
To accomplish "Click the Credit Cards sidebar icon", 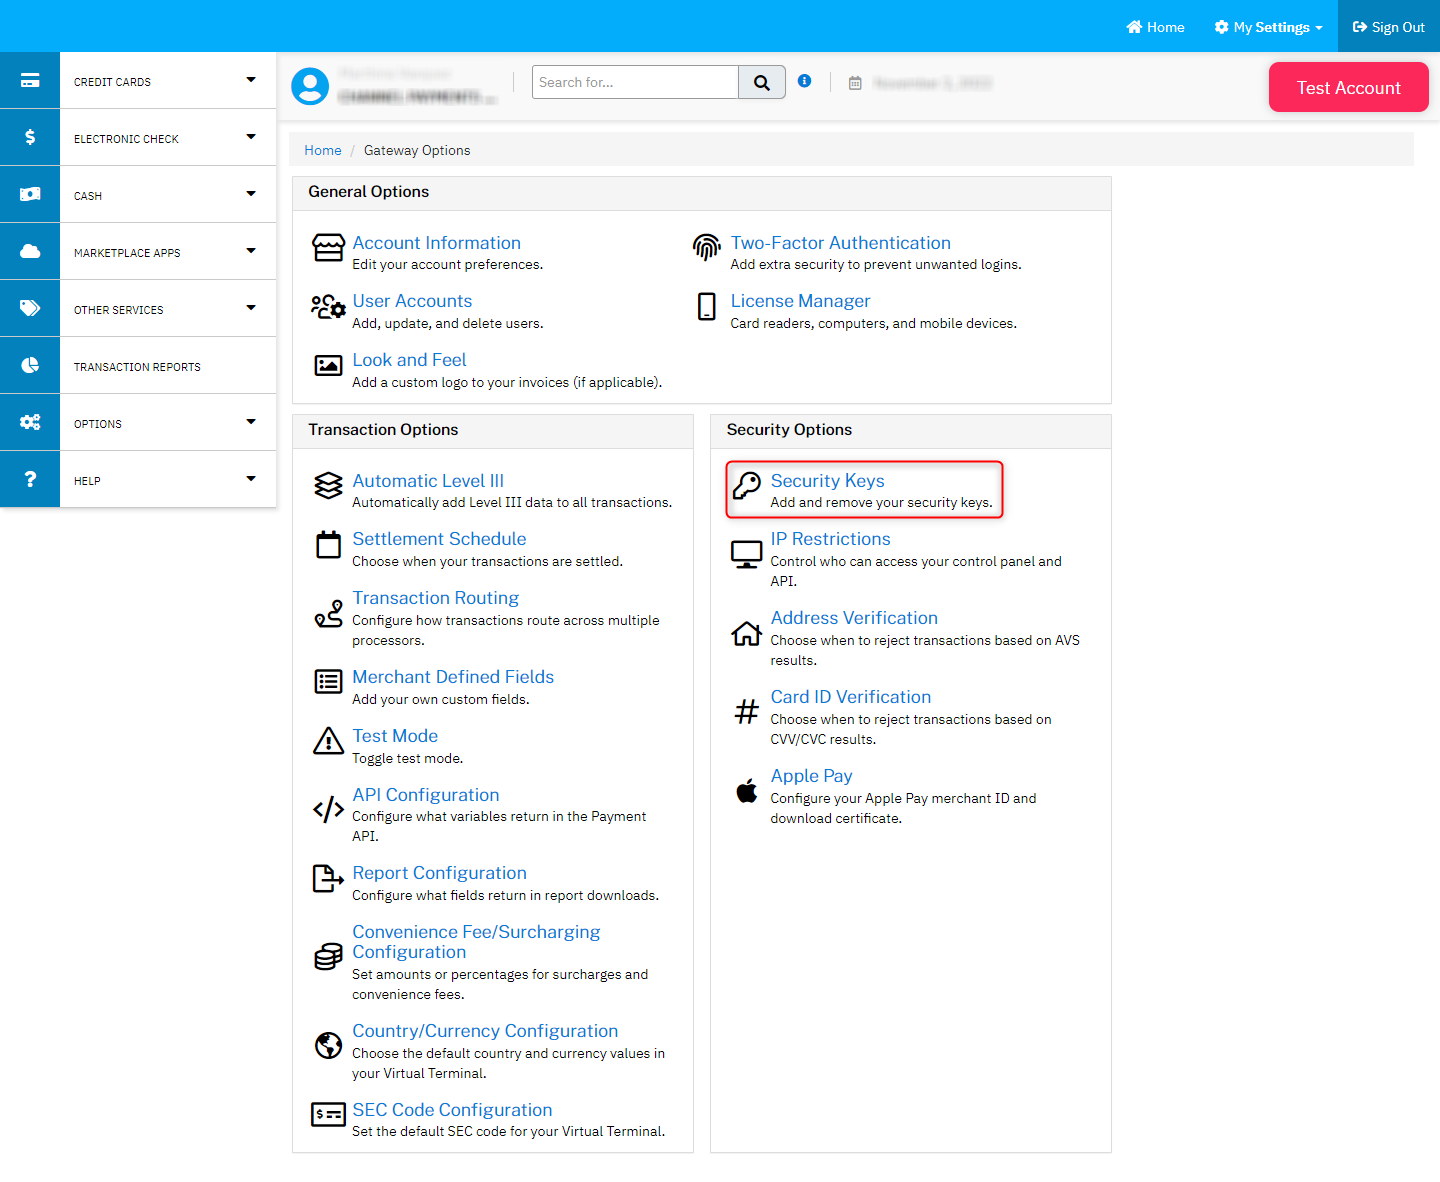I will (30, 80).
